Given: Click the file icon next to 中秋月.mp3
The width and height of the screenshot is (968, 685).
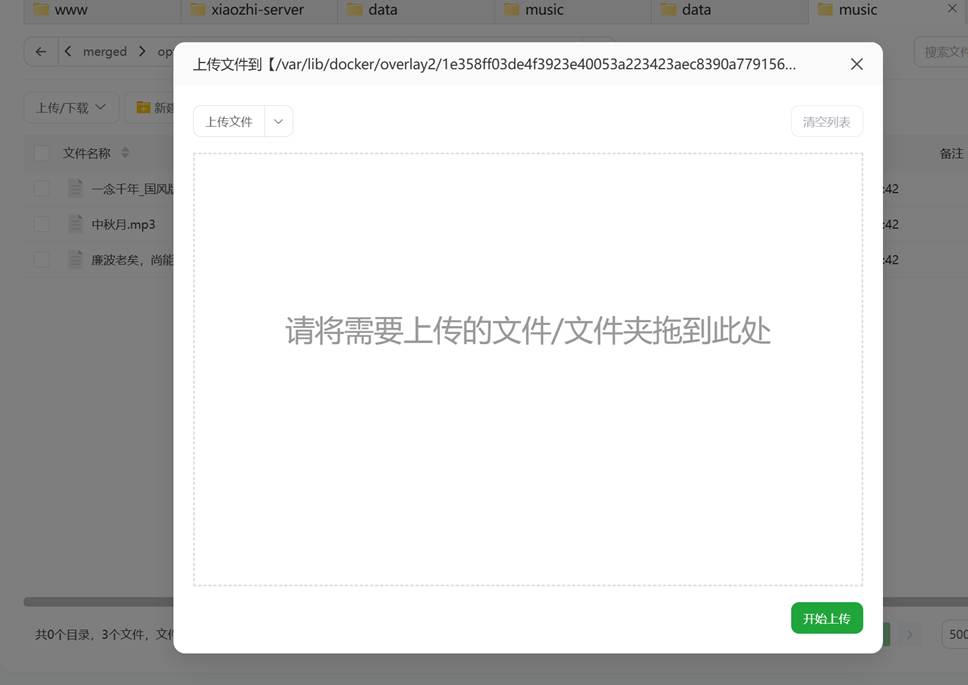Looking at the screenshot, I should click(x=76, y=224).
